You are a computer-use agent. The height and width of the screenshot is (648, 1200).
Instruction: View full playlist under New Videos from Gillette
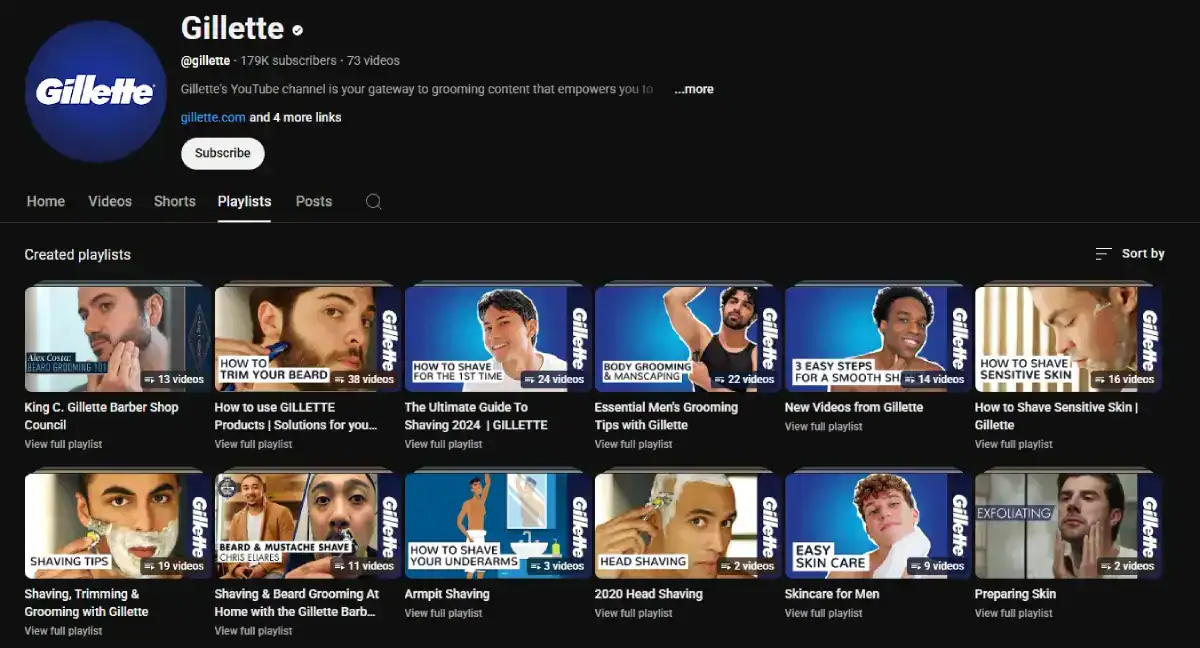coord(824,427)
